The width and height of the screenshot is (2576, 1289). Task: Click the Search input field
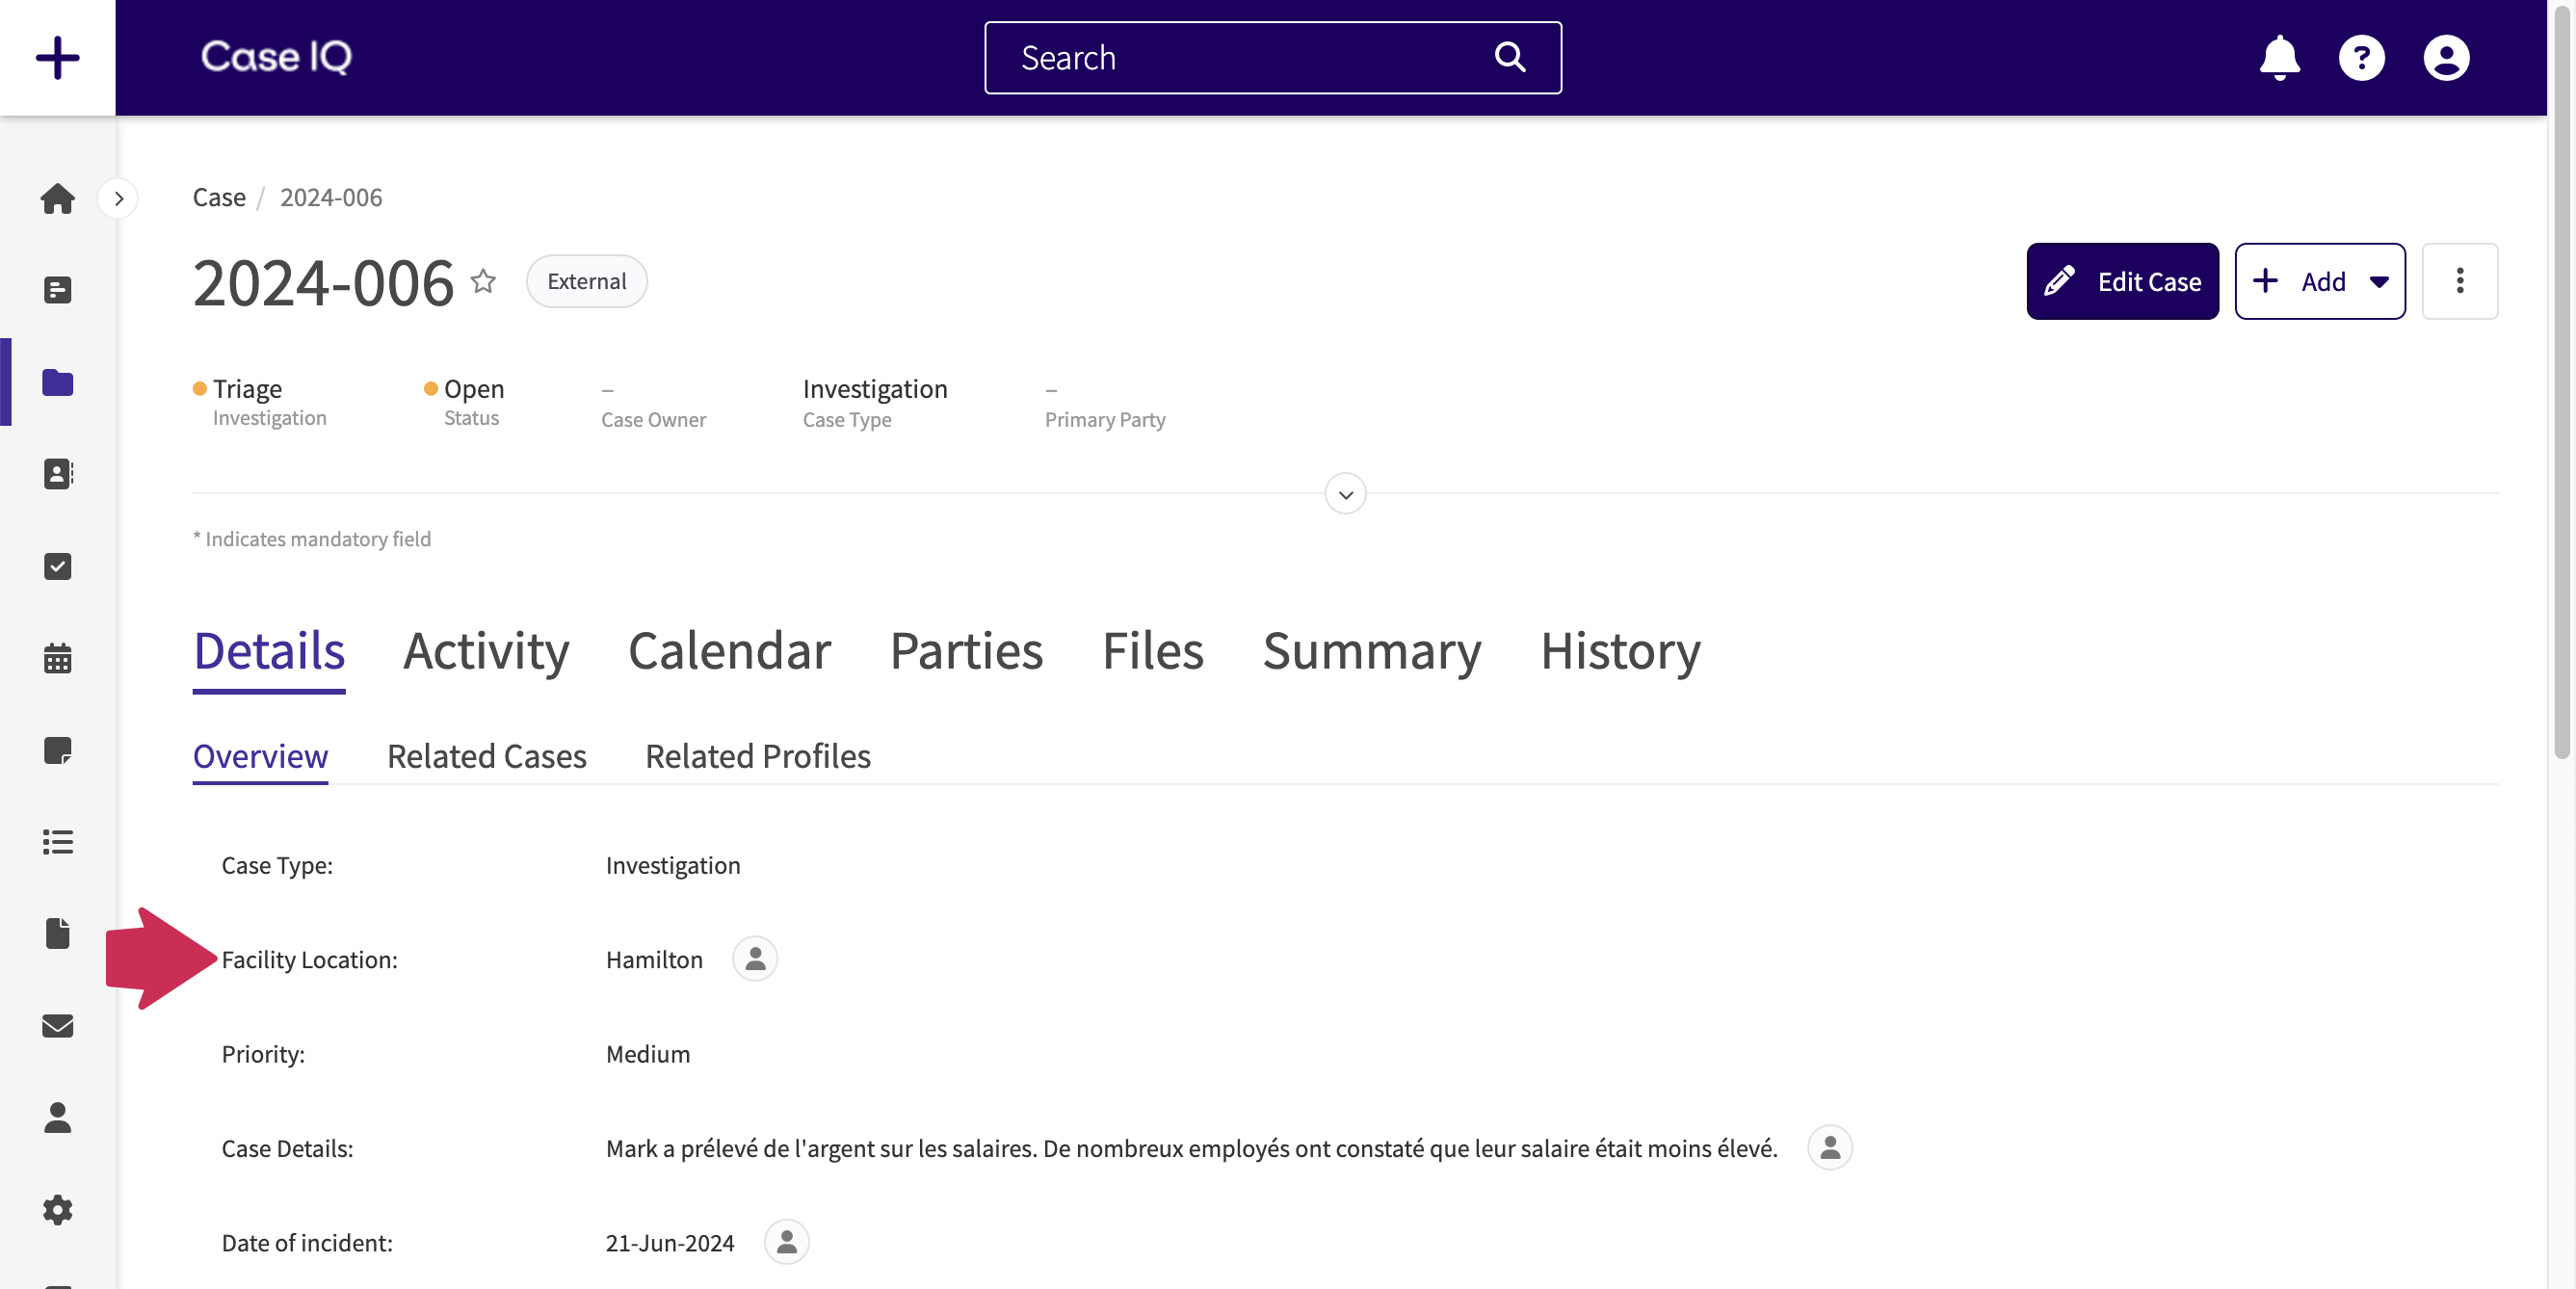[1273, 56]
